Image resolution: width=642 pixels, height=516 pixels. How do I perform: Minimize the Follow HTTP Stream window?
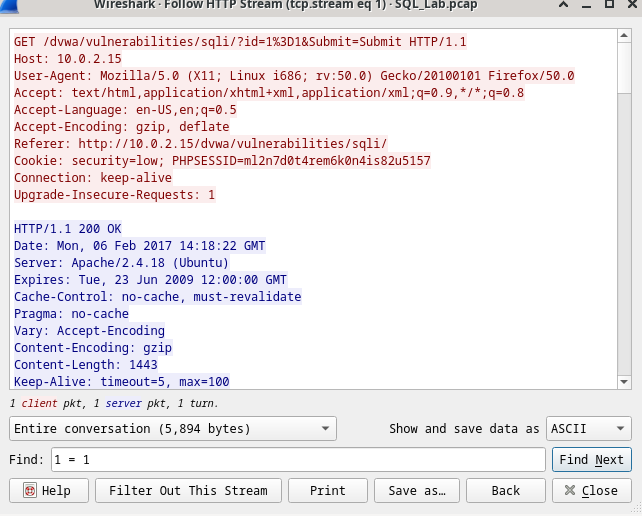[x=586, y=7]
